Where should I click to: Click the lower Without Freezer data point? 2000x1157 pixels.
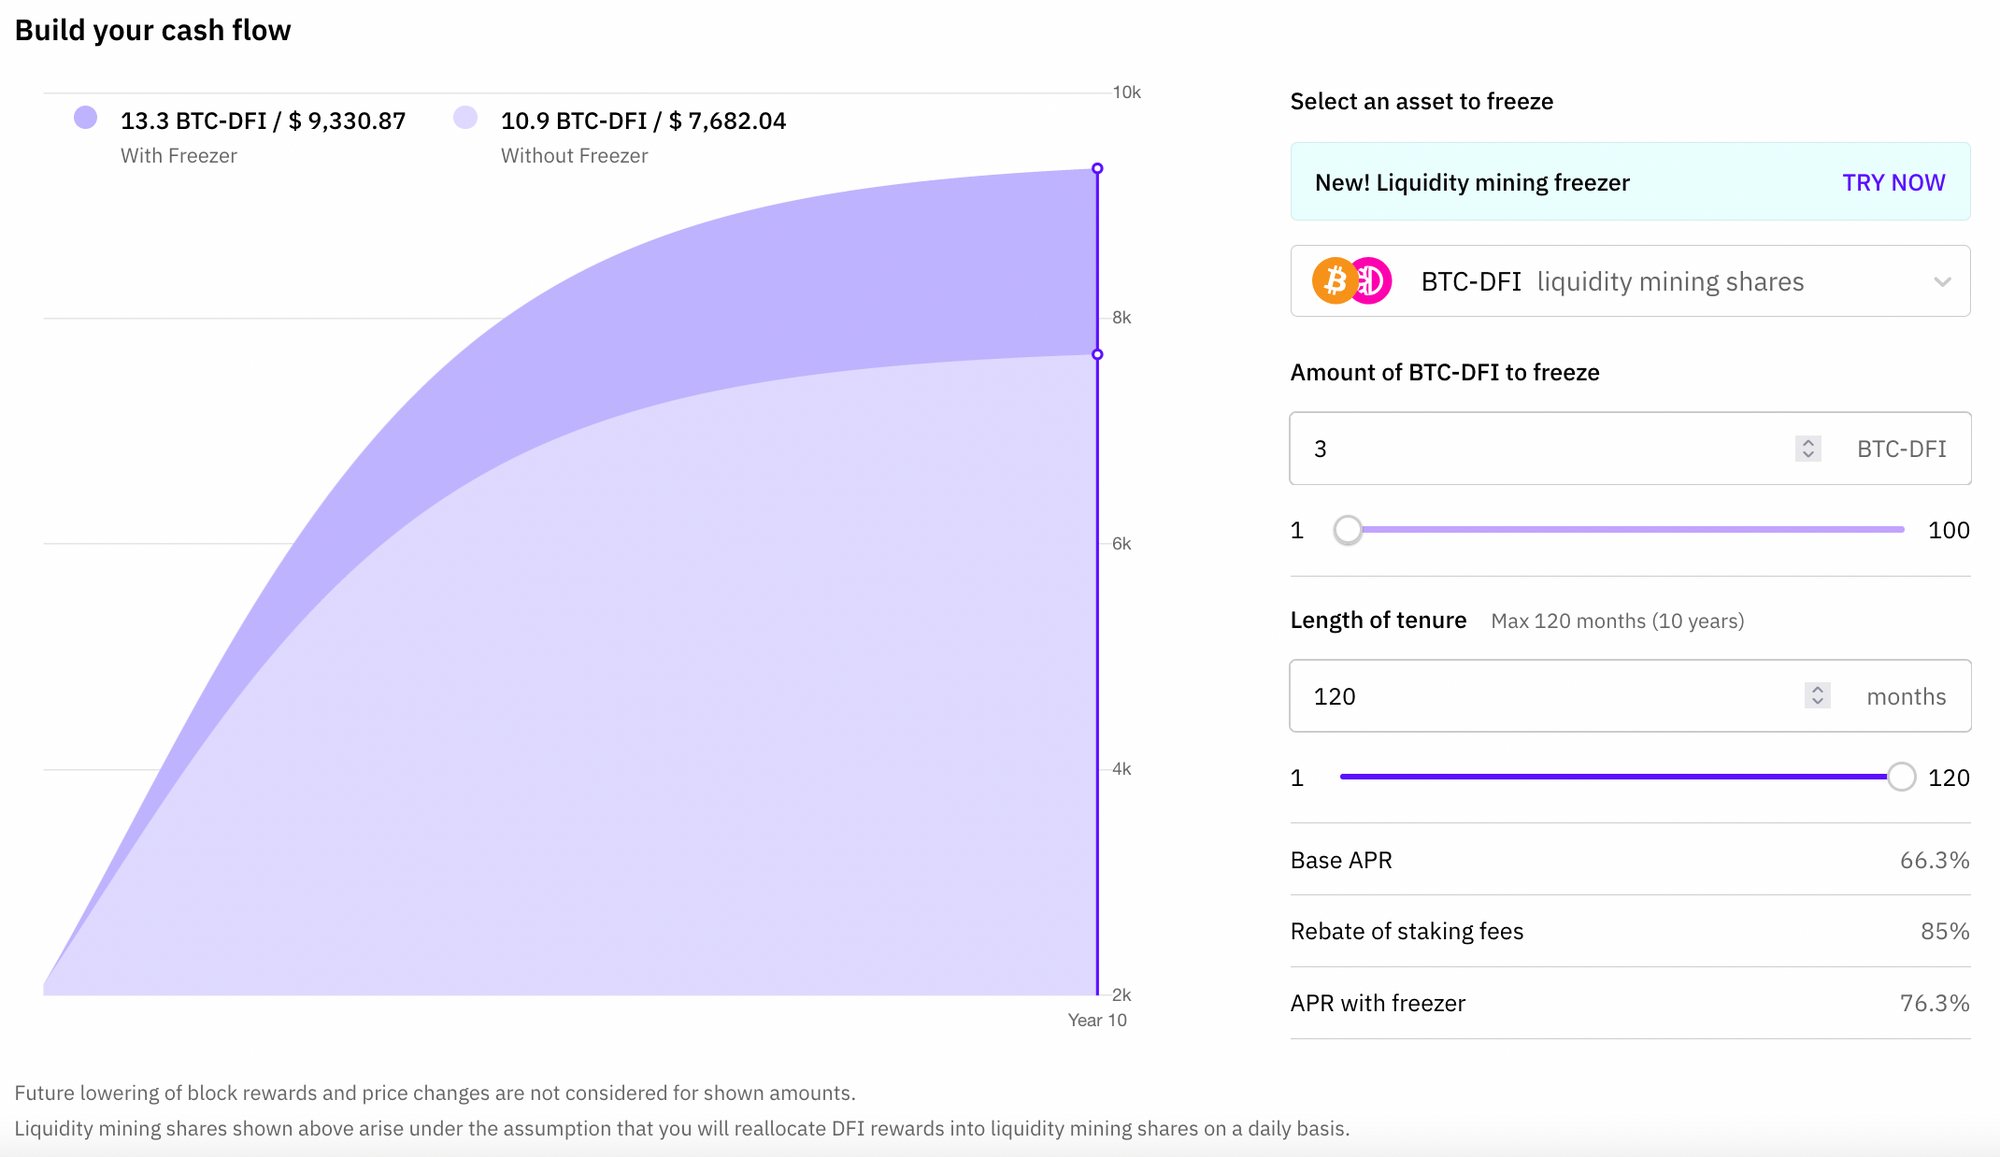1097,354
